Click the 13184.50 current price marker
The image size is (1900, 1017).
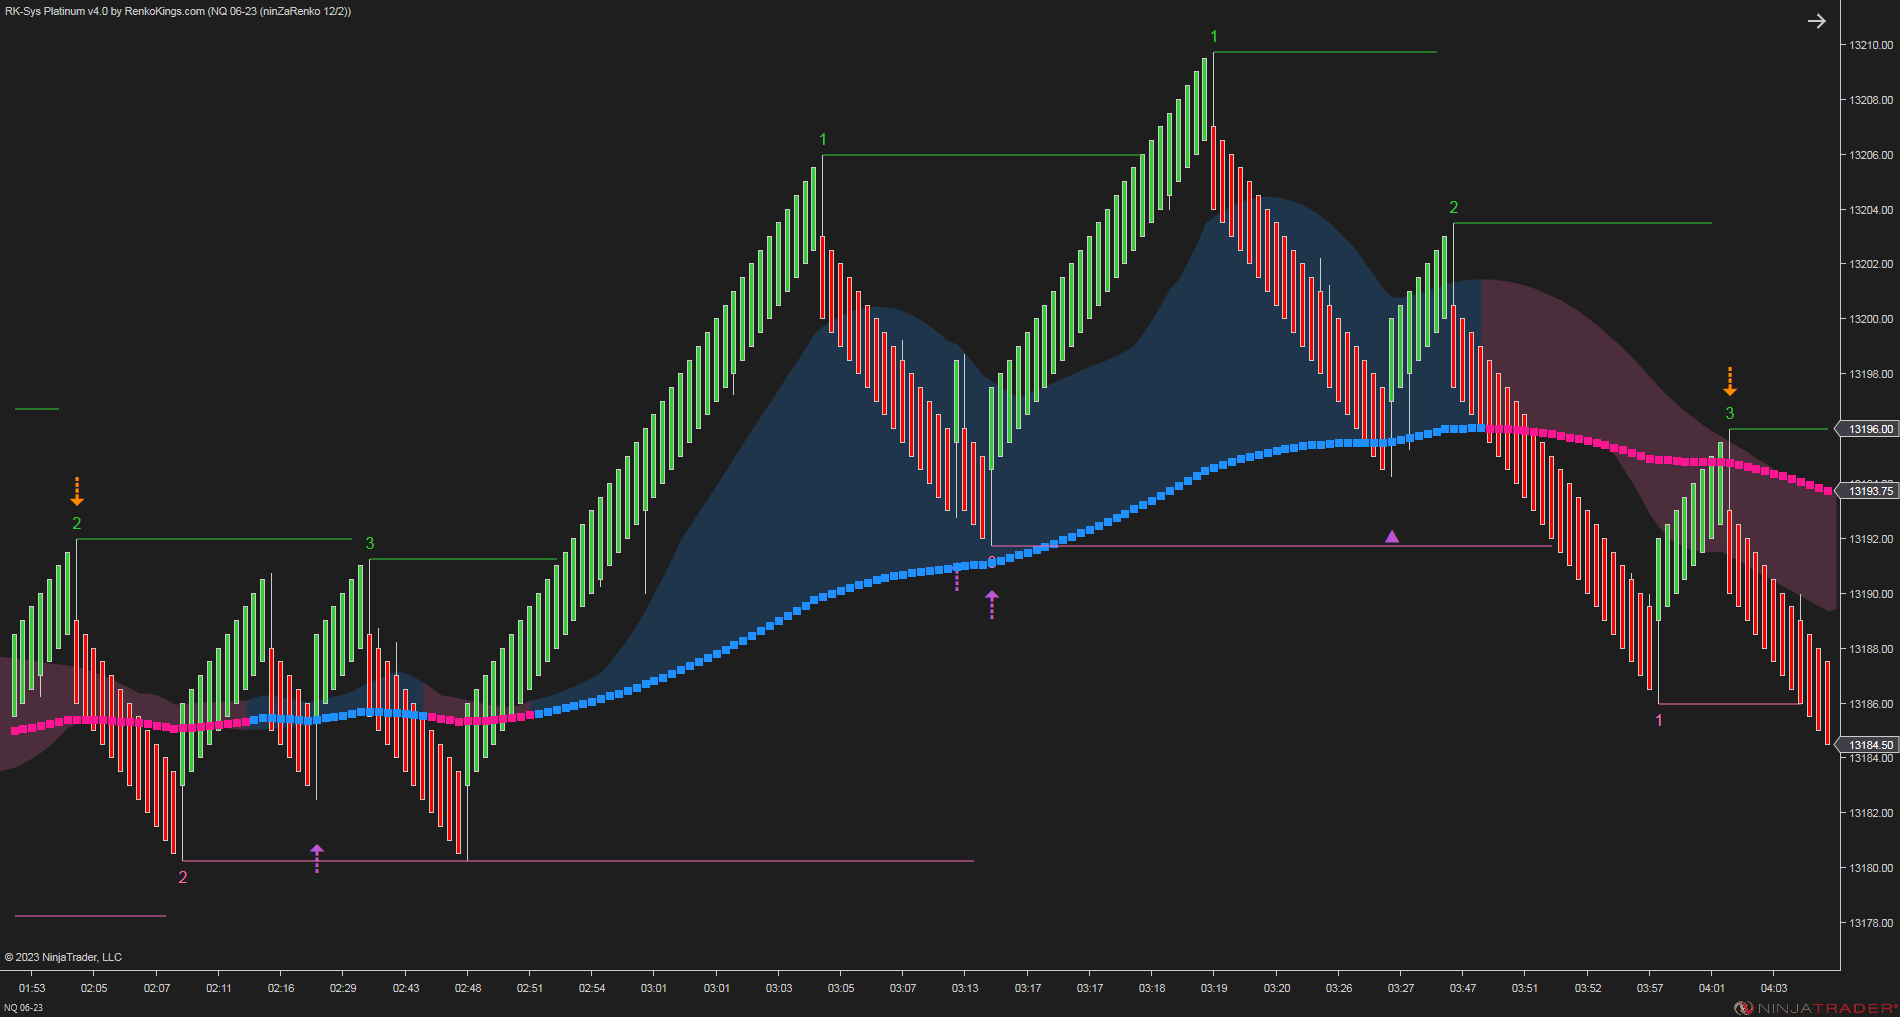1867,745
